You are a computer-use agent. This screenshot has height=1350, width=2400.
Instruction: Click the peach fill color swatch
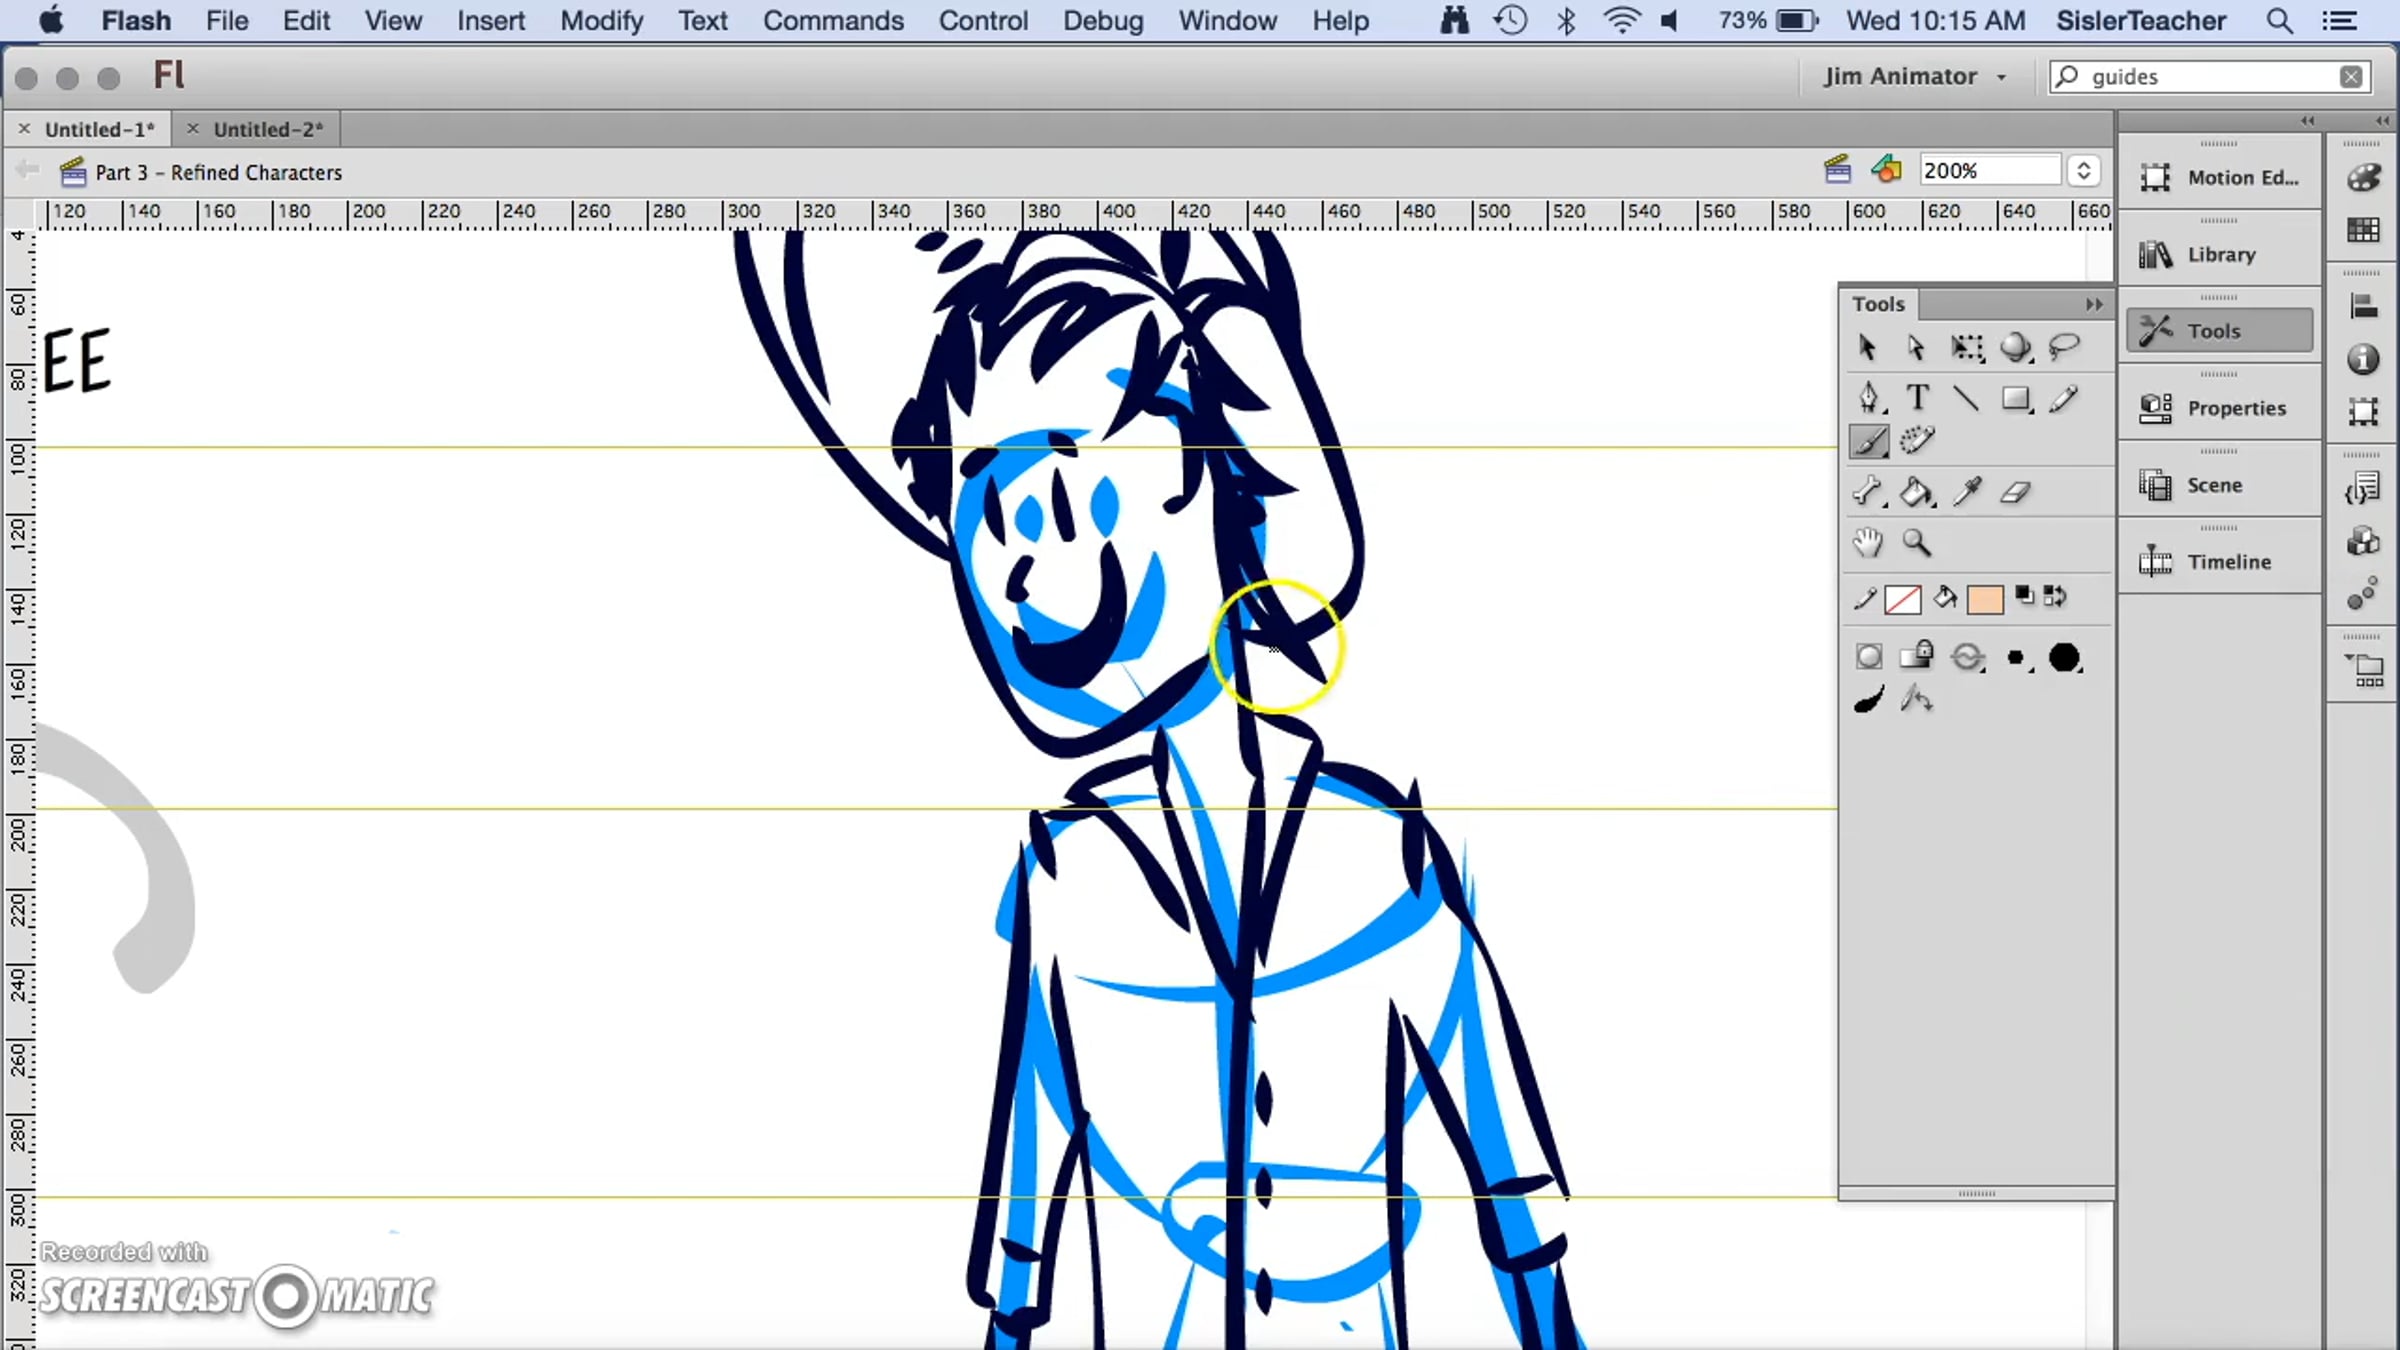pos(1984,599)
